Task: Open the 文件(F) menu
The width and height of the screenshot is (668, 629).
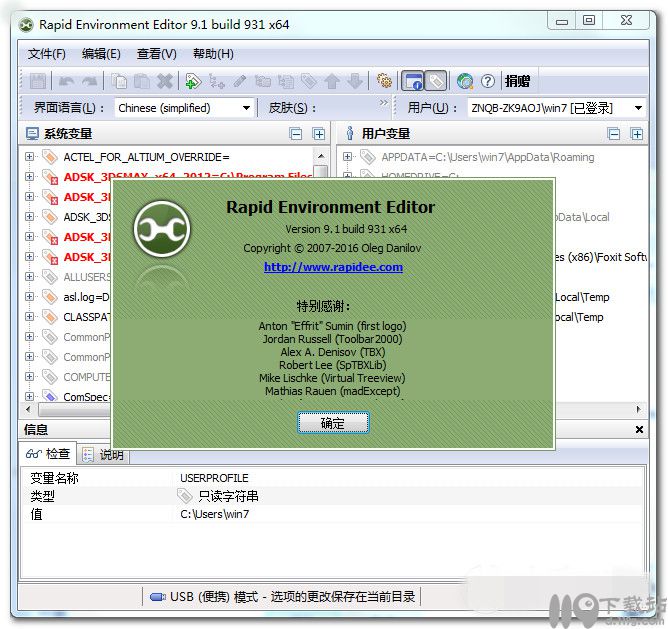Action: [x=47, y=54]
